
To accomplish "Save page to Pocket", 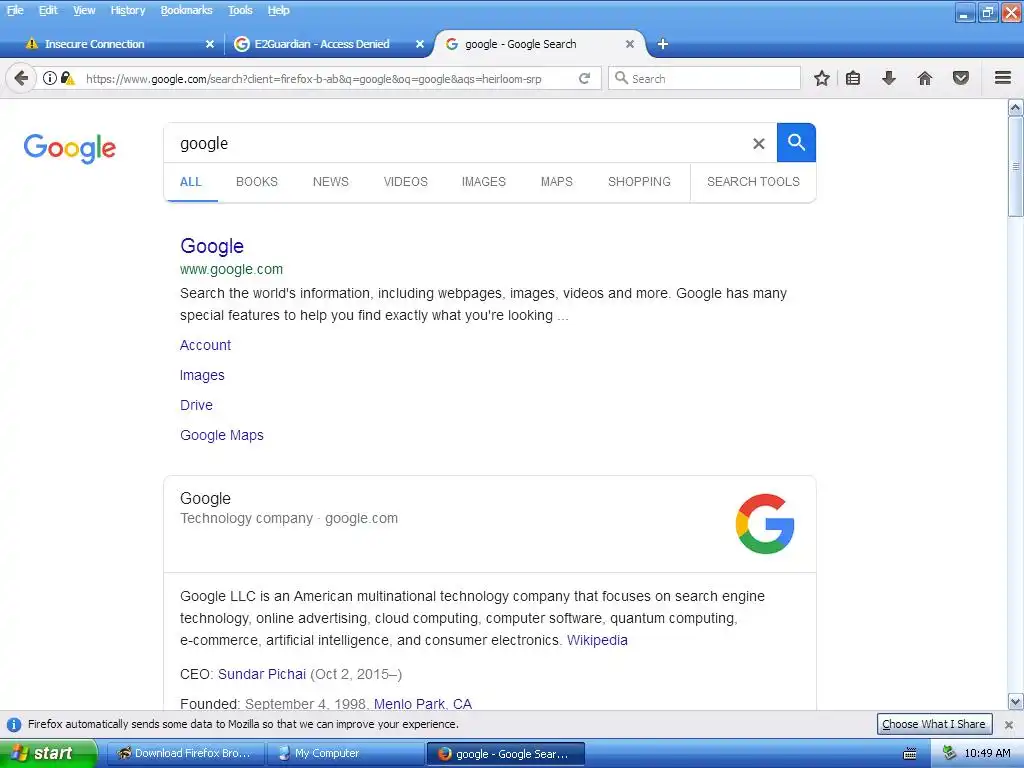I will click(961, 78).
